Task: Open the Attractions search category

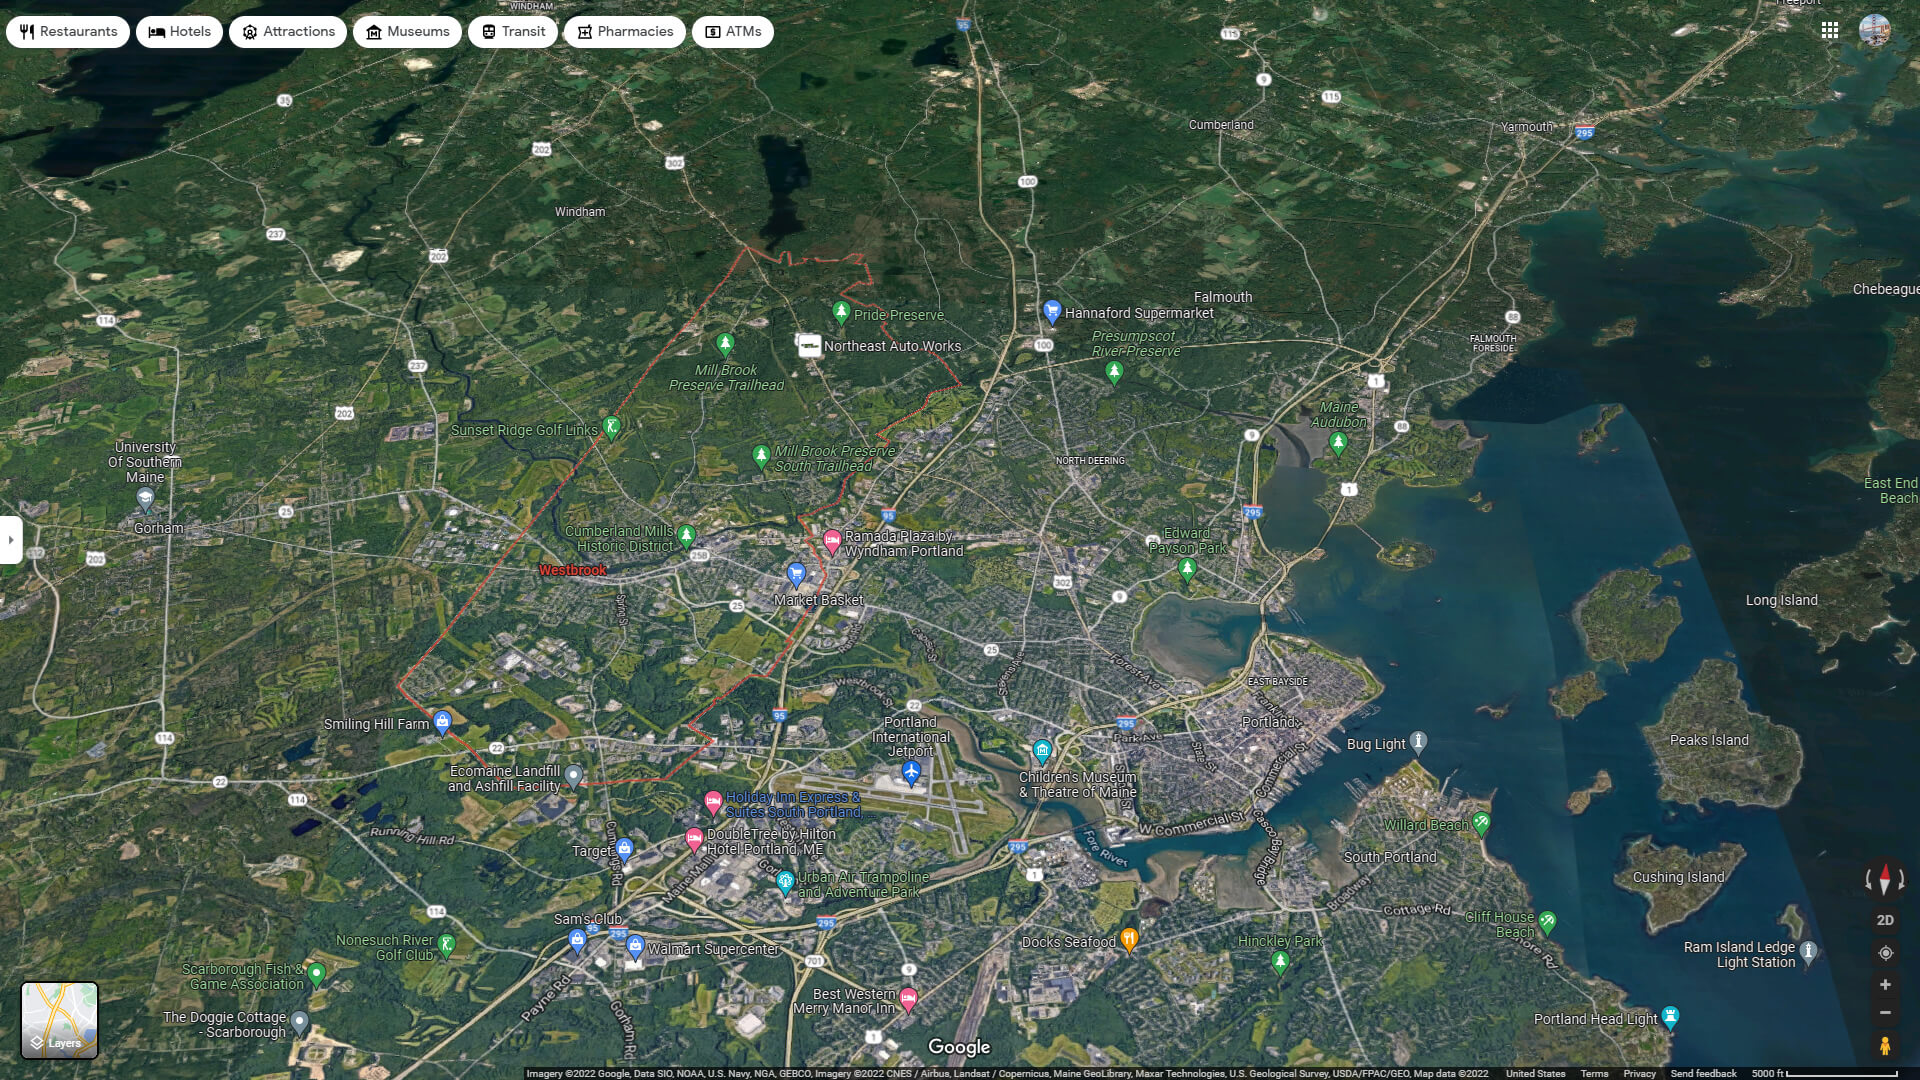Action: coord(287,31)
